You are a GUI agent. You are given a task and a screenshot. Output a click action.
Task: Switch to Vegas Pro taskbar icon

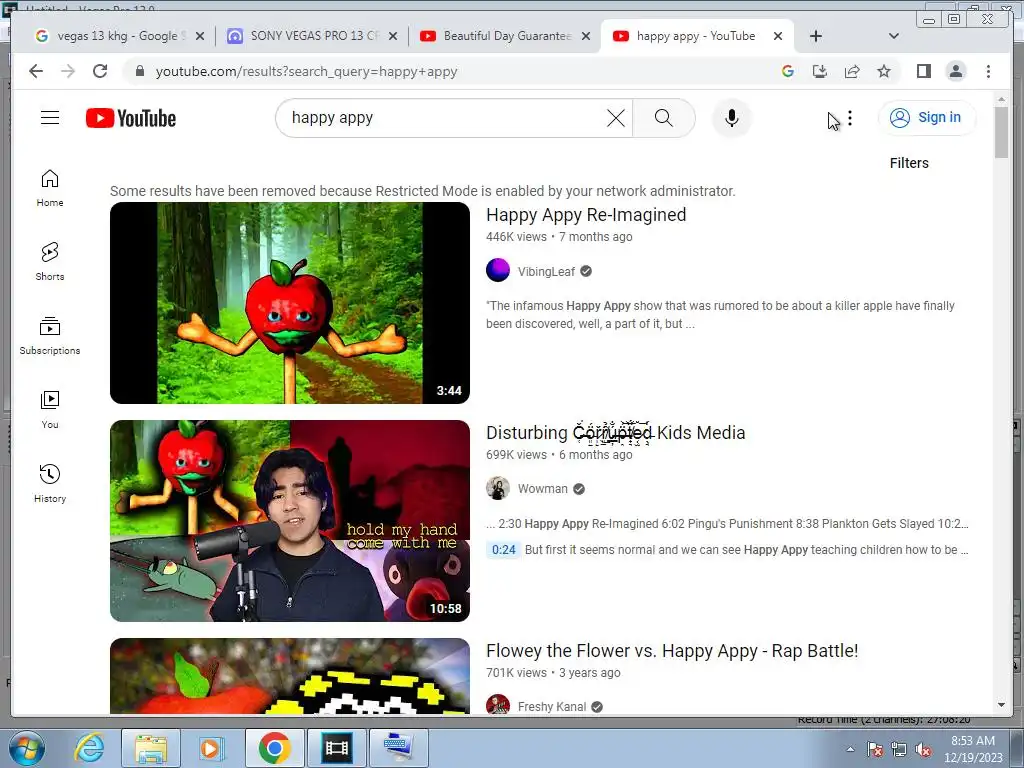click(336, 748)
